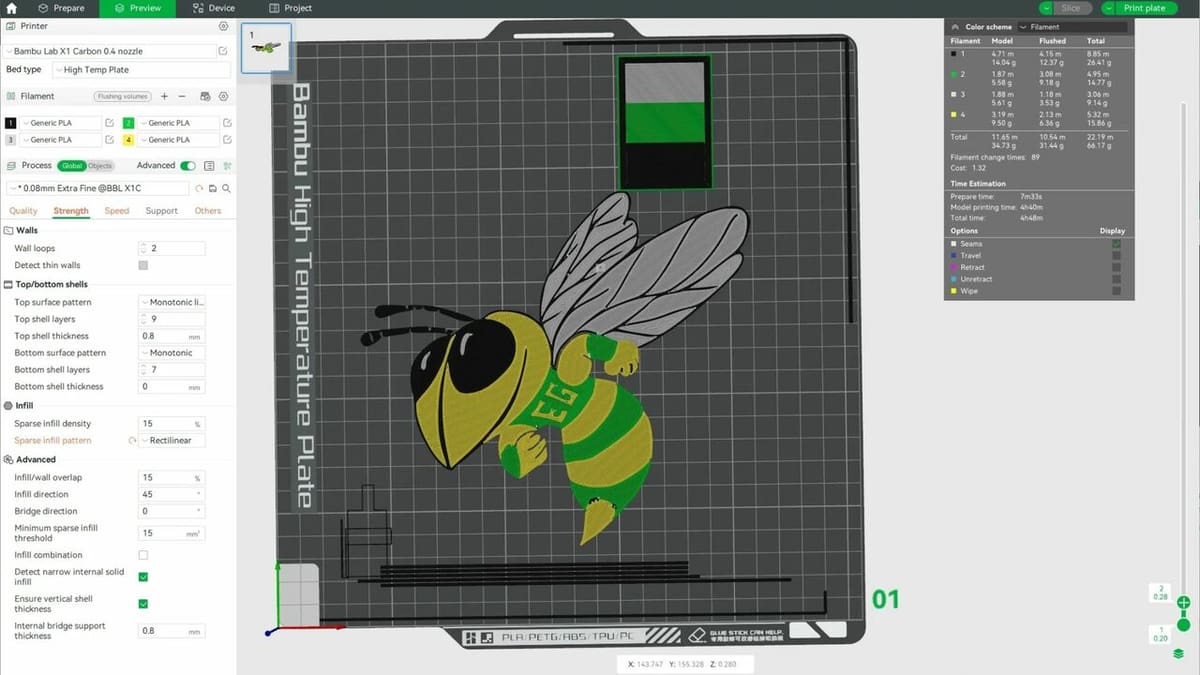Switch process scope to Objects

coord(100,166)
